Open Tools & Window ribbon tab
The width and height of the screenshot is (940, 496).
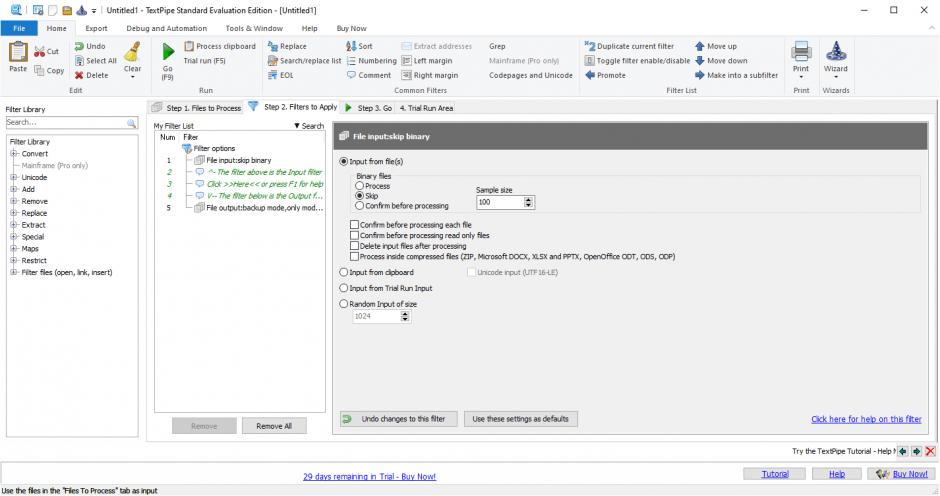pyautogui.click(x=254, y=28)
